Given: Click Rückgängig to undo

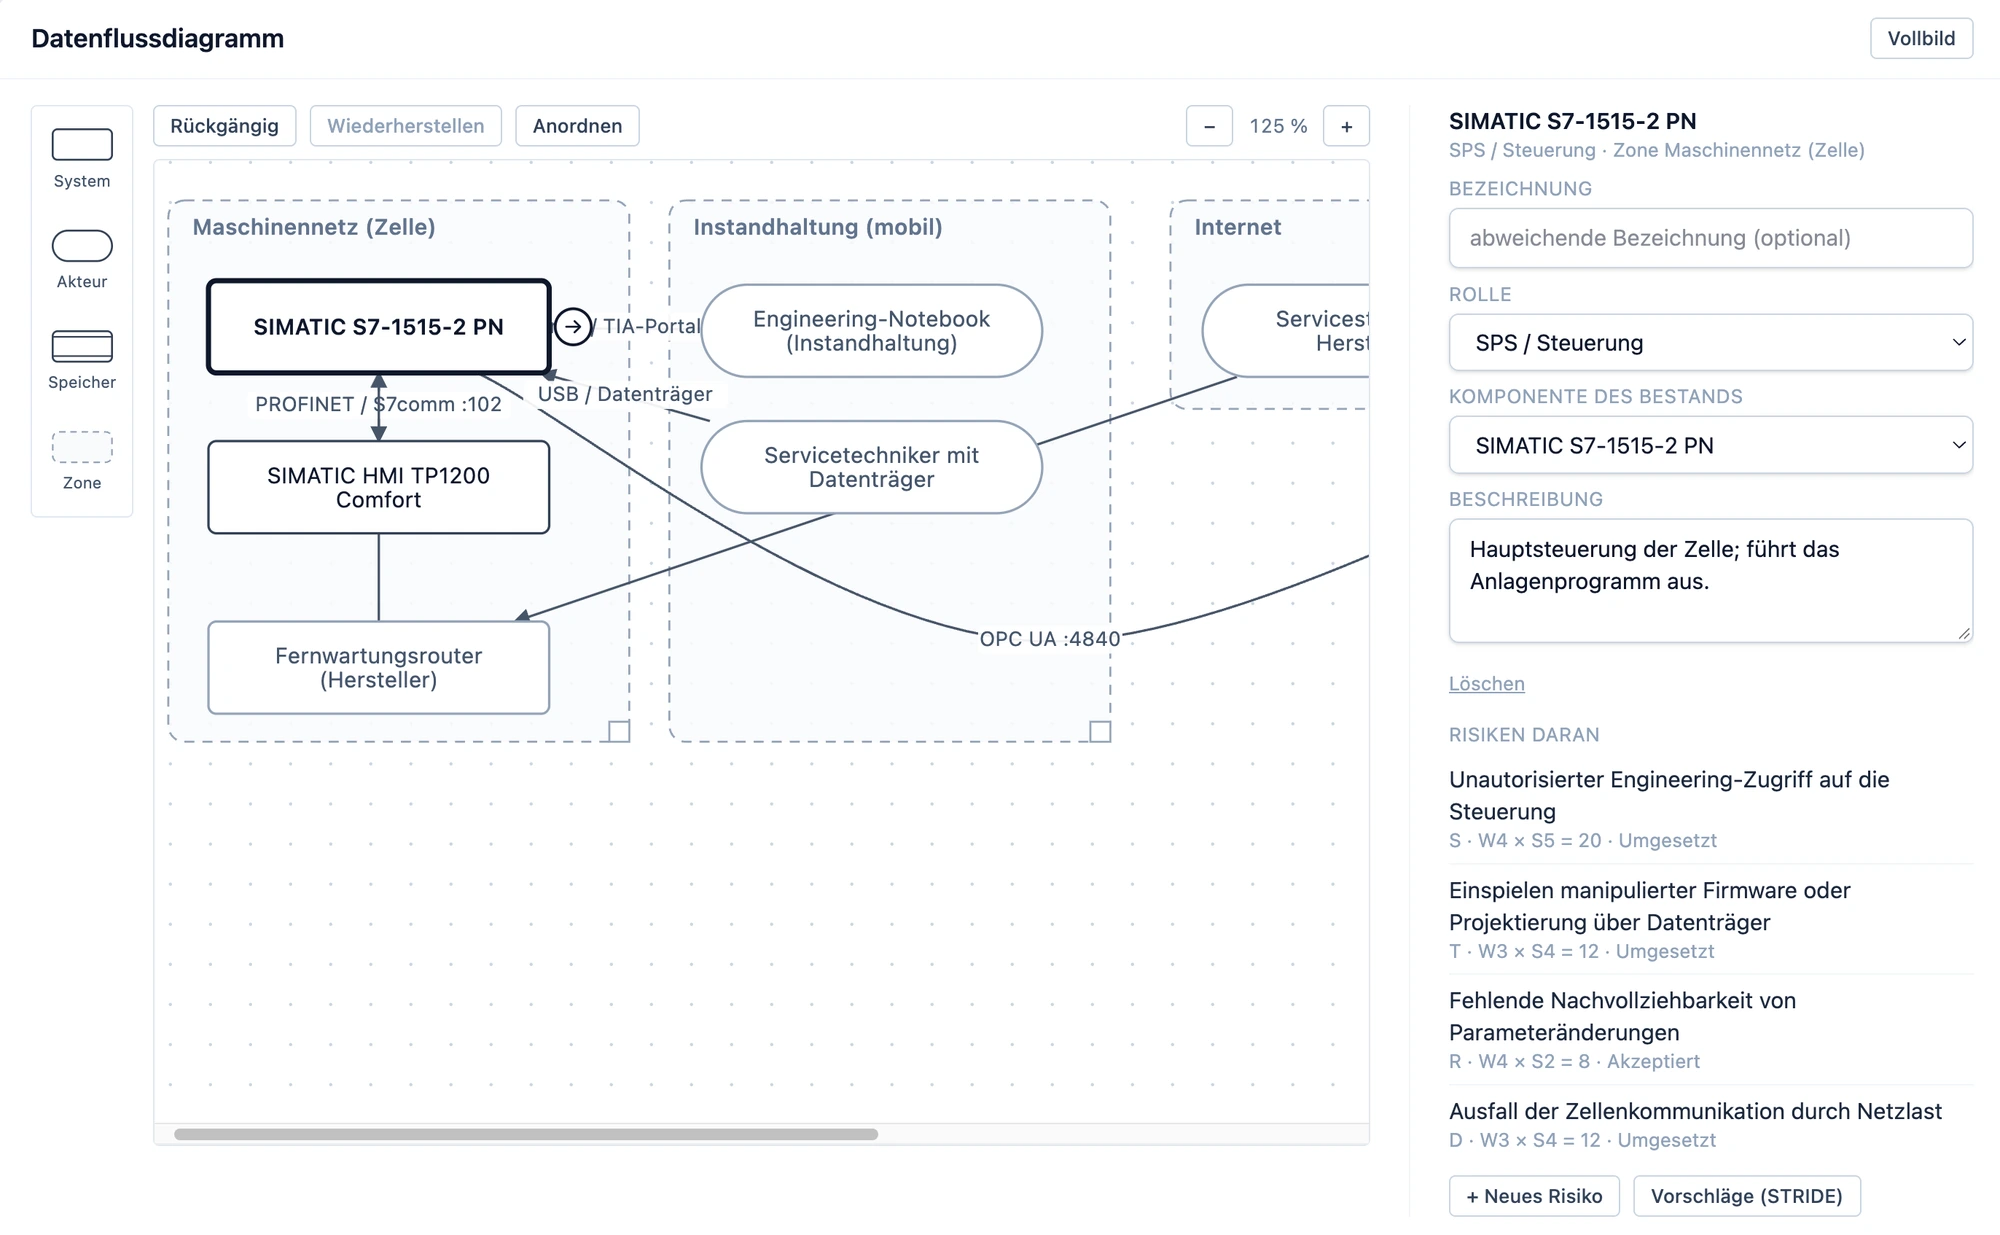Looking at the screenshot, I should [224, 126].
